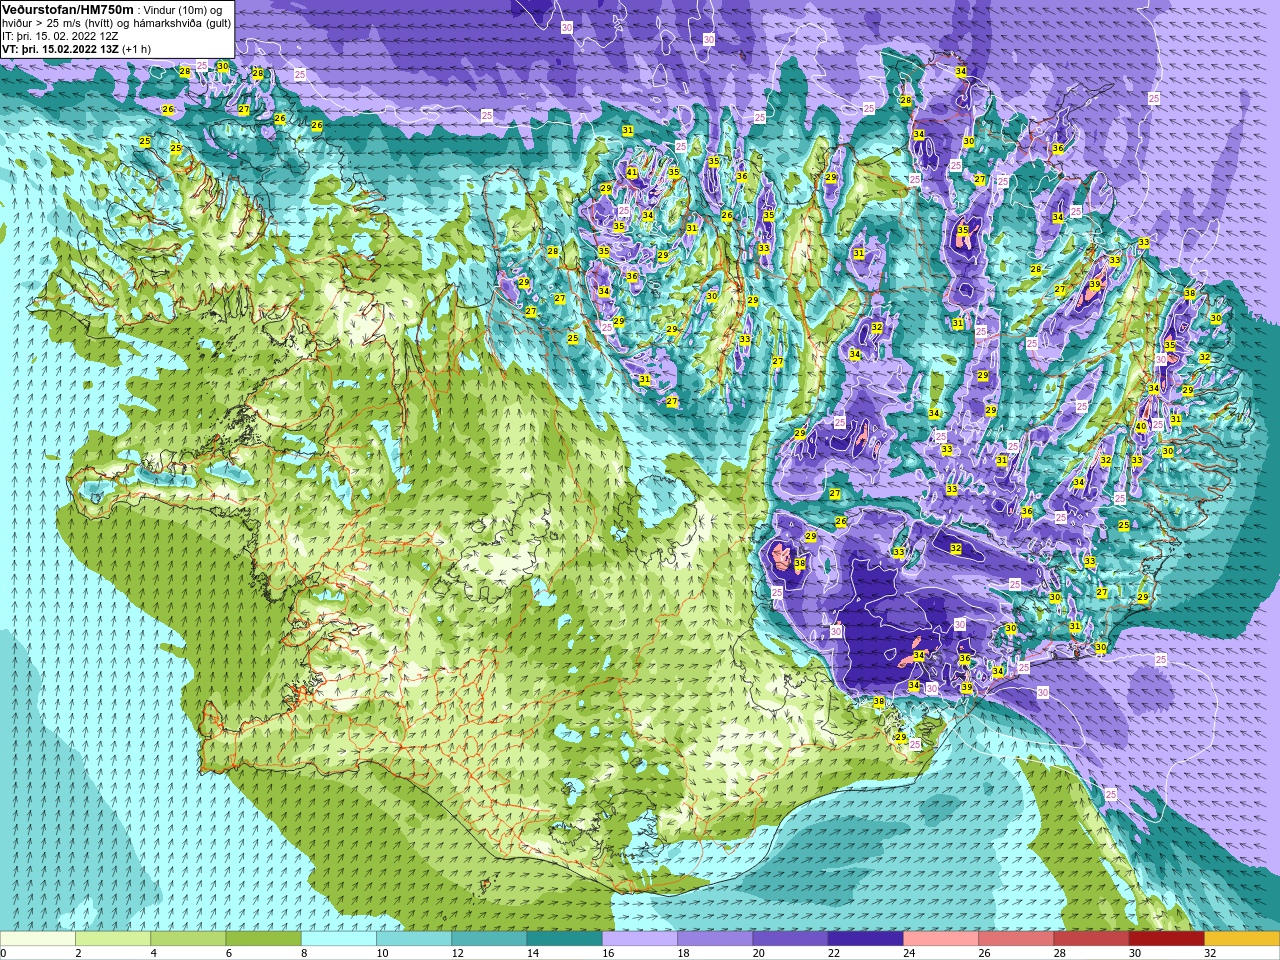1280x960 pixels.
Task: Click the 28–30 m/s red legend swatch
Action: pos(1092,939)
